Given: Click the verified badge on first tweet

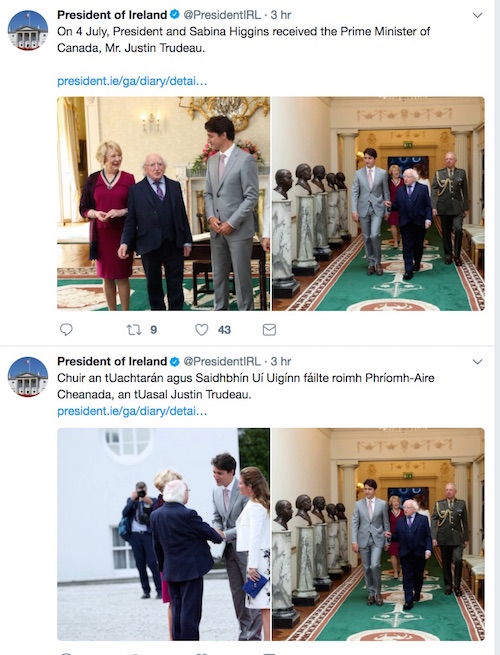Looking at the screenshot, I should click(175, 14).
